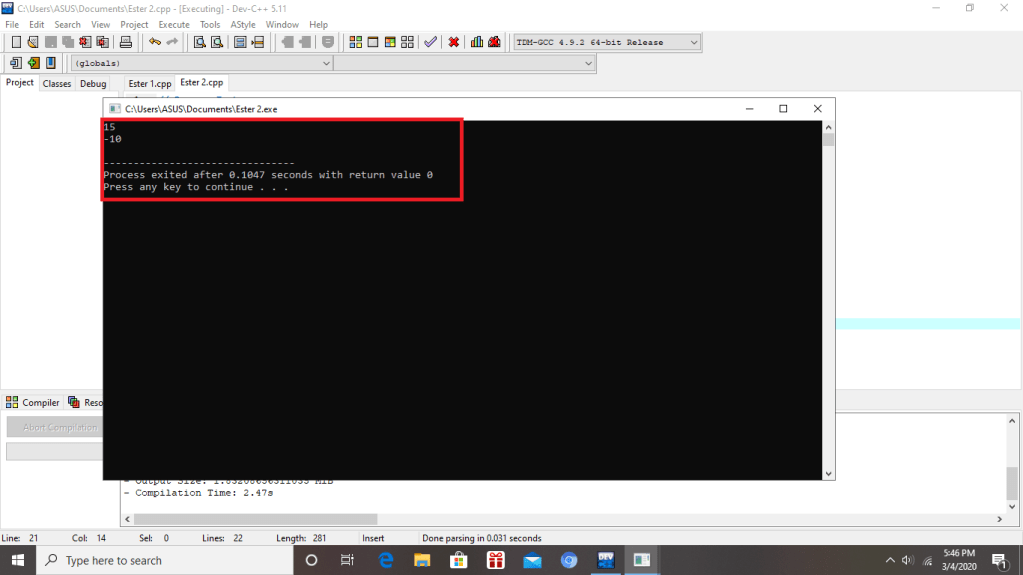1023x575 pixels.
Task: Click the Close File red X icon
Action: pos(85,42)
